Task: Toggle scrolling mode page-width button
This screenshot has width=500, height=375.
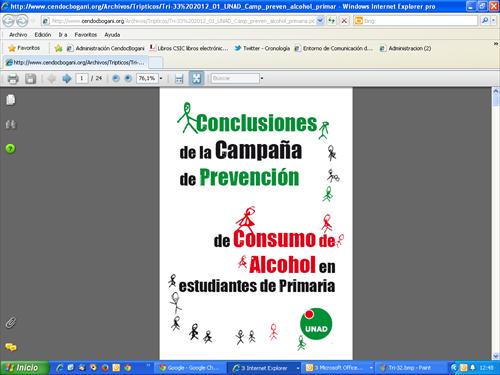Action: pos(179,79)
